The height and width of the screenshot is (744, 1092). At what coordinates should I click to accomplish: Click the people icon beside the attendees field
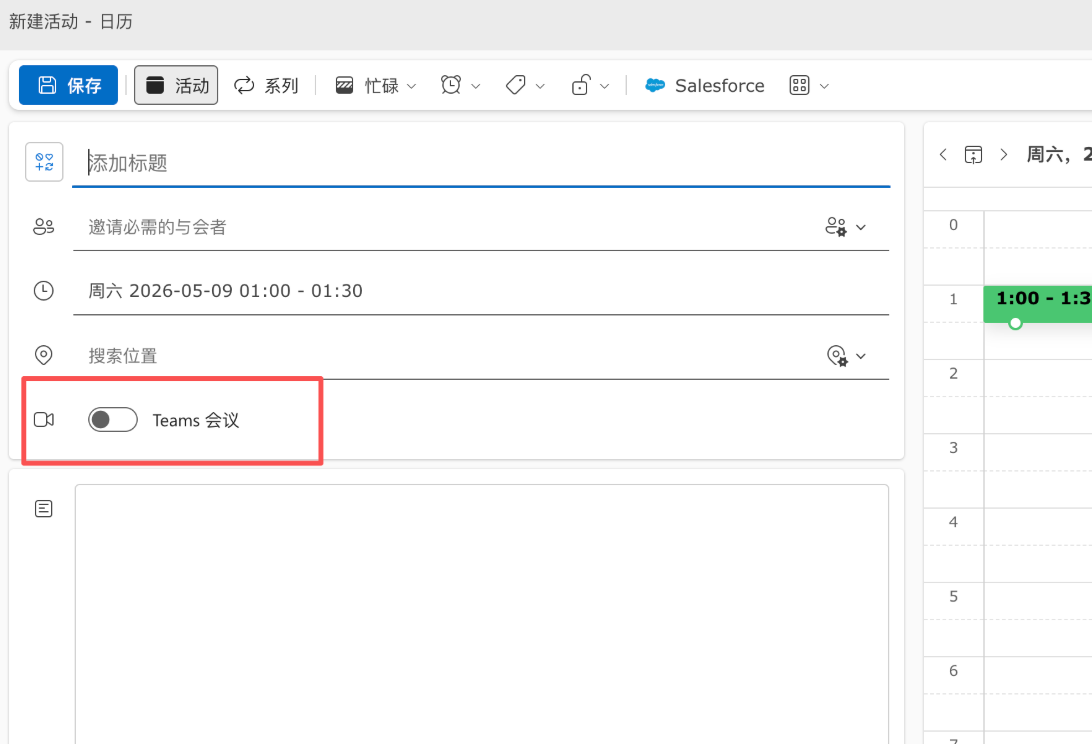pos(43,226)
